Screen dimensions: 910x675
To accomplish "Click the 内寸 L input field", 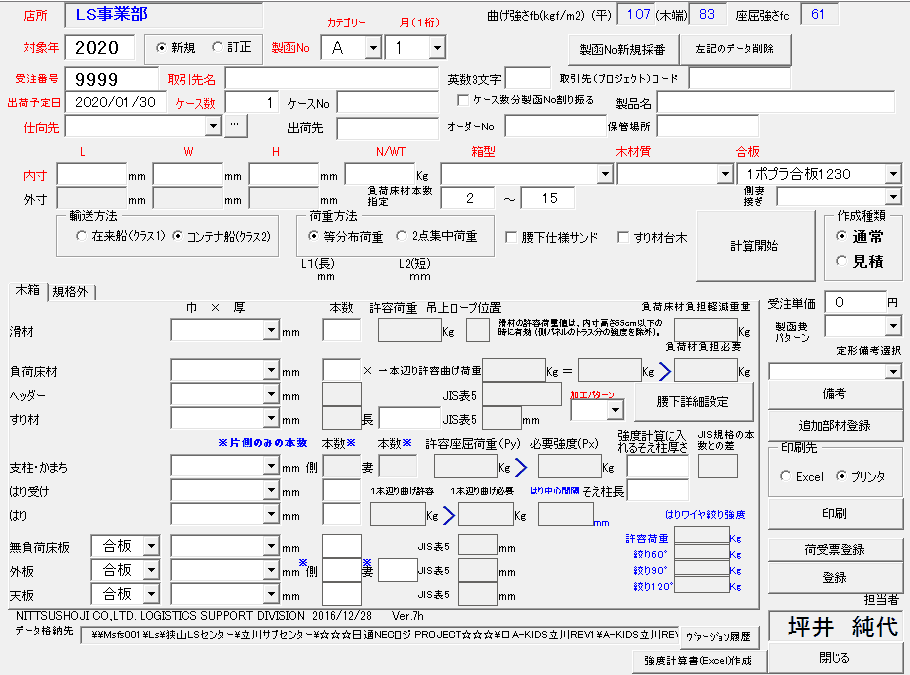I will [92, 174].
